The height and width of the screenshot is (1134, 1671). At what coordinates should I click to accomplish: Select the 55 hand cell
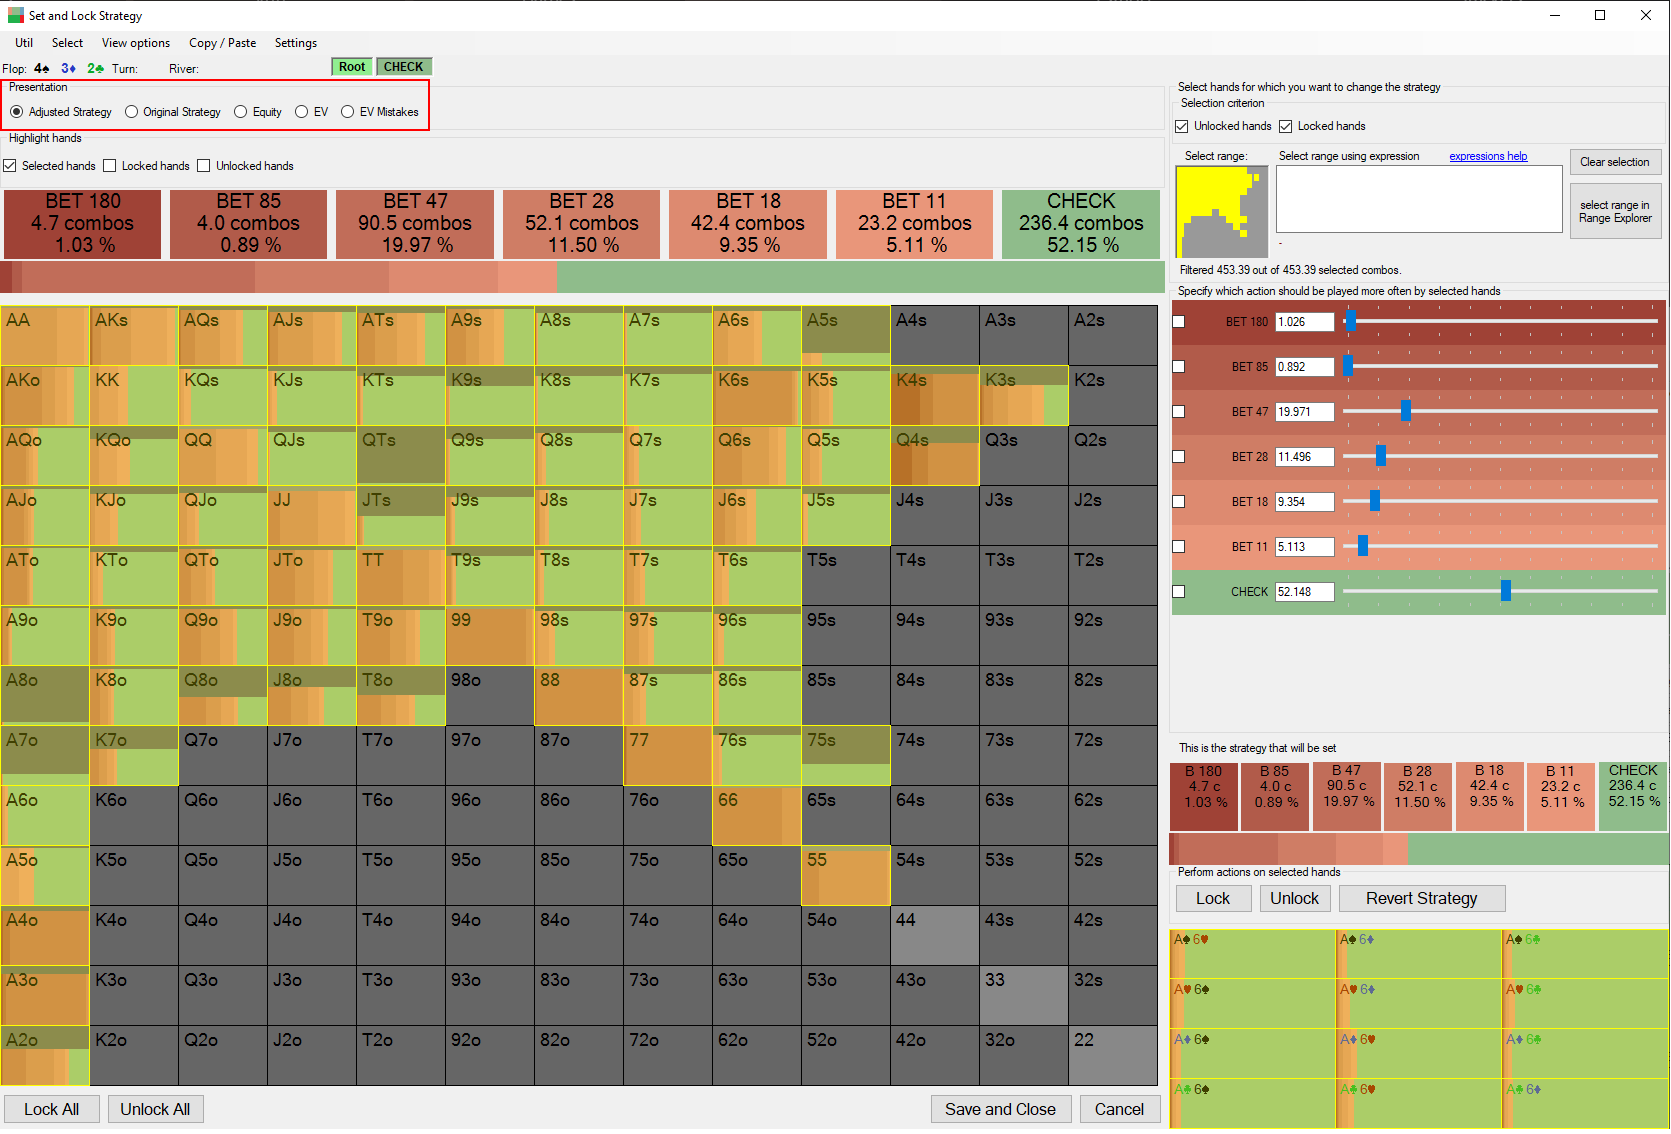(x=846, y=876)
